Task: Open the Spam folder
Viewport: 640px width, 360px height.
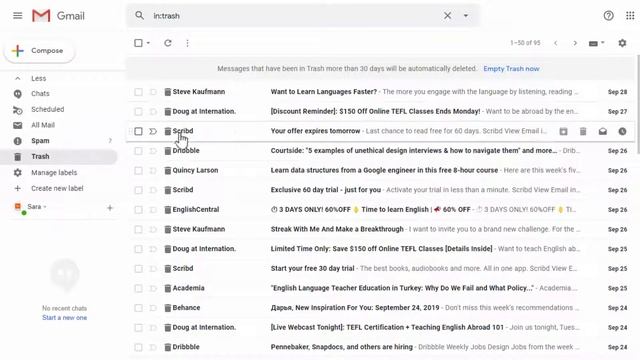Action: 40,141
